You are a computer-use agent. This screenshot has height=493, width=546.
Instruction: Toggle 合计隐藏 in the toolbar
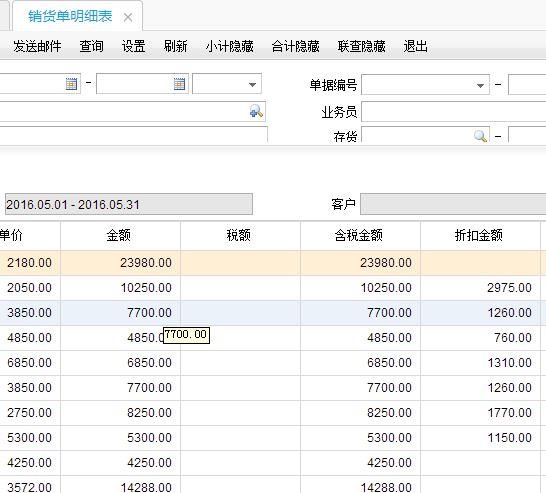[296, 46]
